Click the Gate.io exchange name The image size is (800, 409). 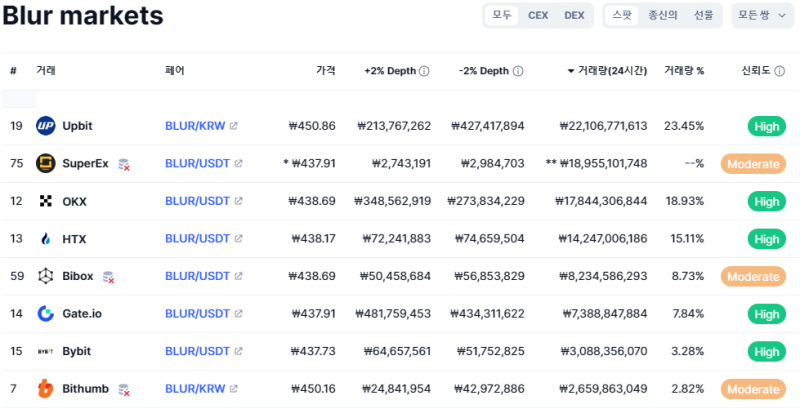82,314
